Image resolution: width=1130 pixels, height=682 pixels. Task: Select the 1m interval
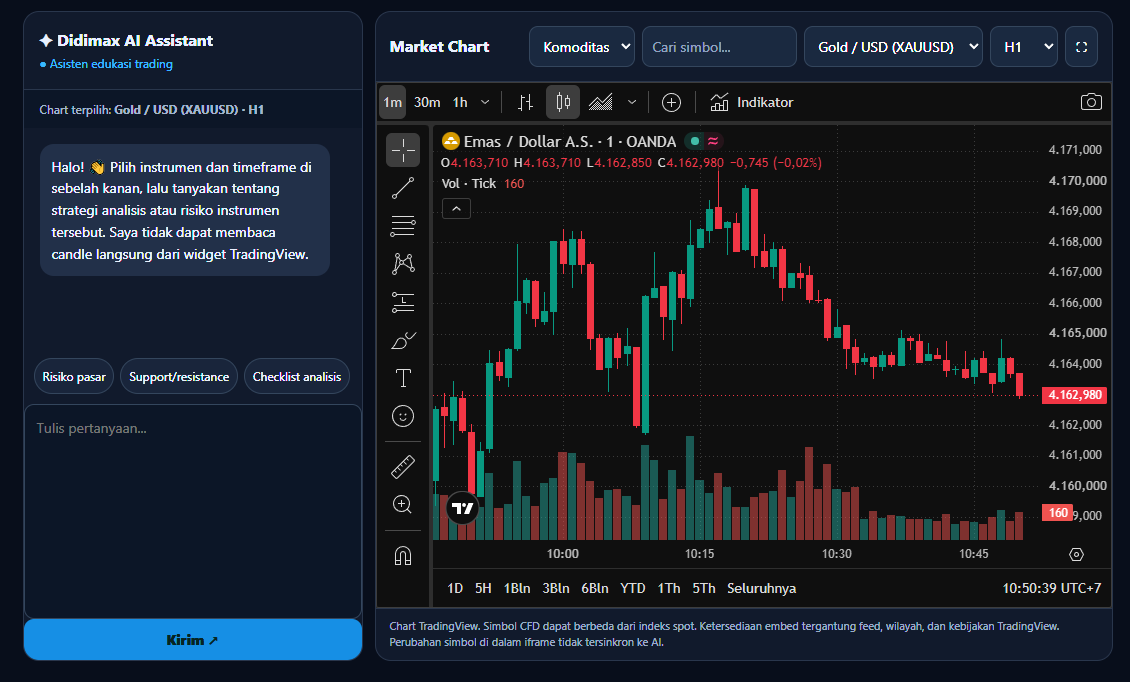point(393,102)
